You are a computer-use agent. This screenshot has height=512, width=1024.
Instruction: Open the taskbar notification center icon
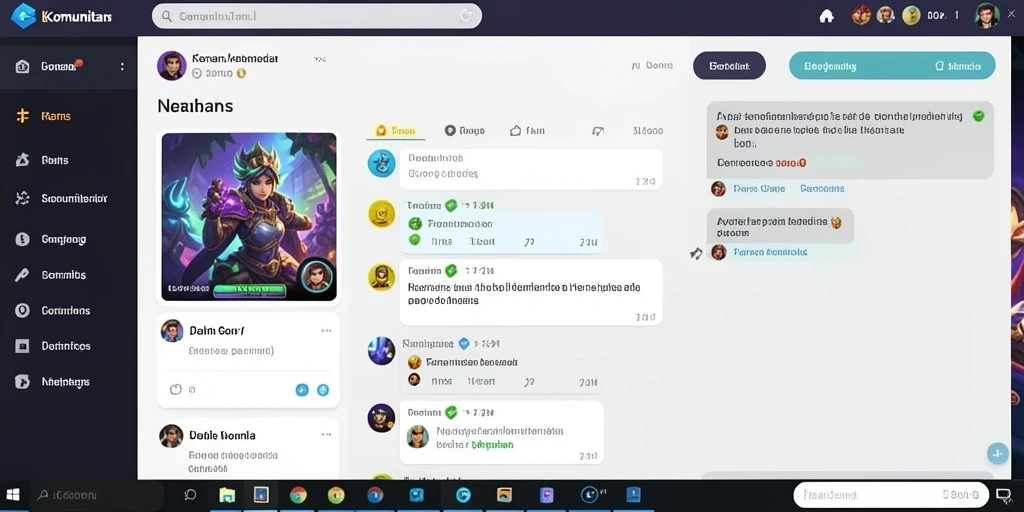[x=1003, y=495]
